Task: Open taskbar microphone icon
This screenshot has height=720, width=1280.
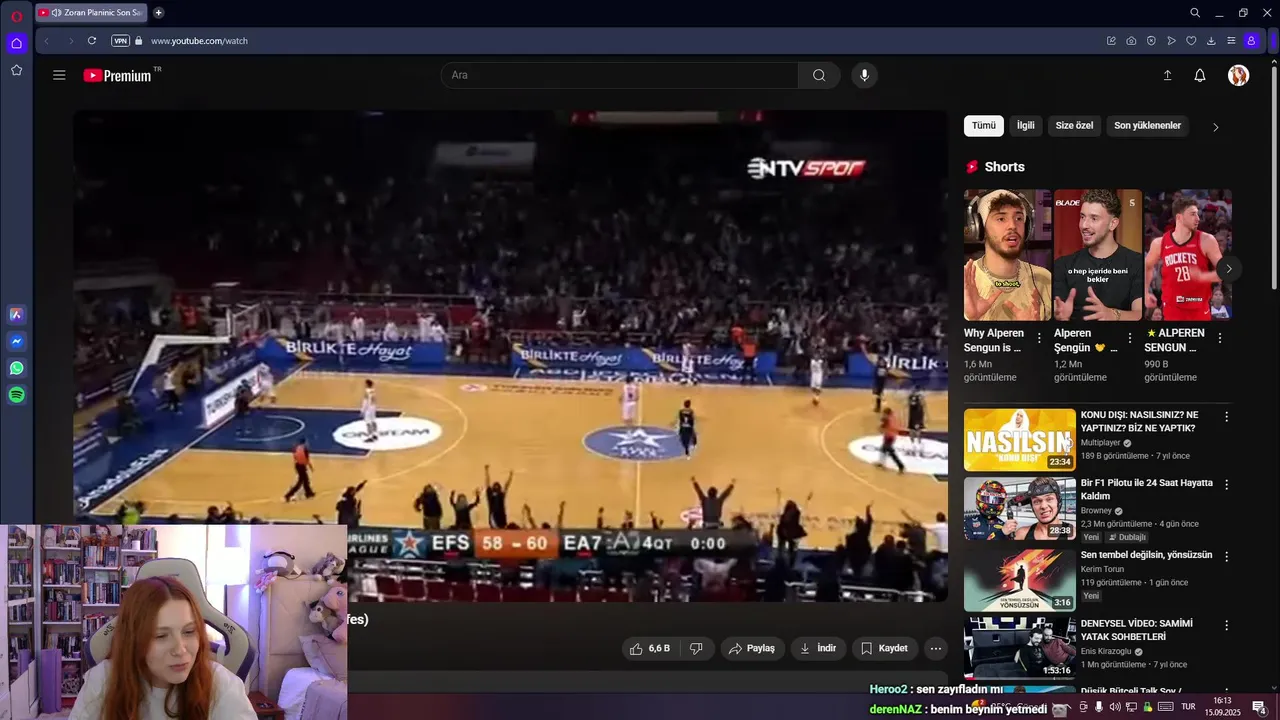Action: (x=1099, y=707)
